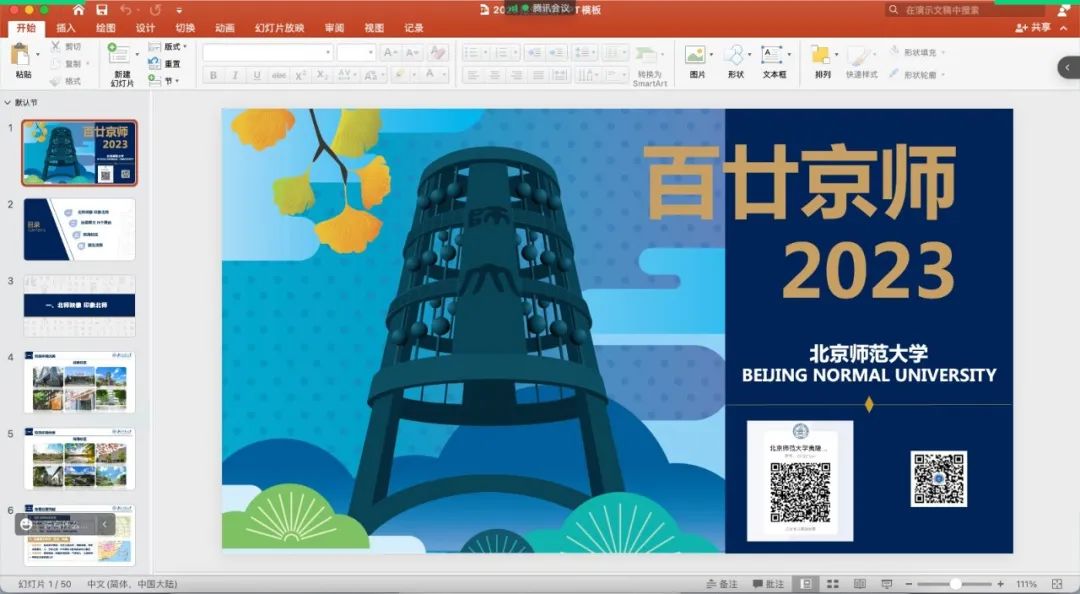Toggle italic formatting (I)
Viewport: 1080px width, 594px height.
pyautogui.click(x=235, y=75)
